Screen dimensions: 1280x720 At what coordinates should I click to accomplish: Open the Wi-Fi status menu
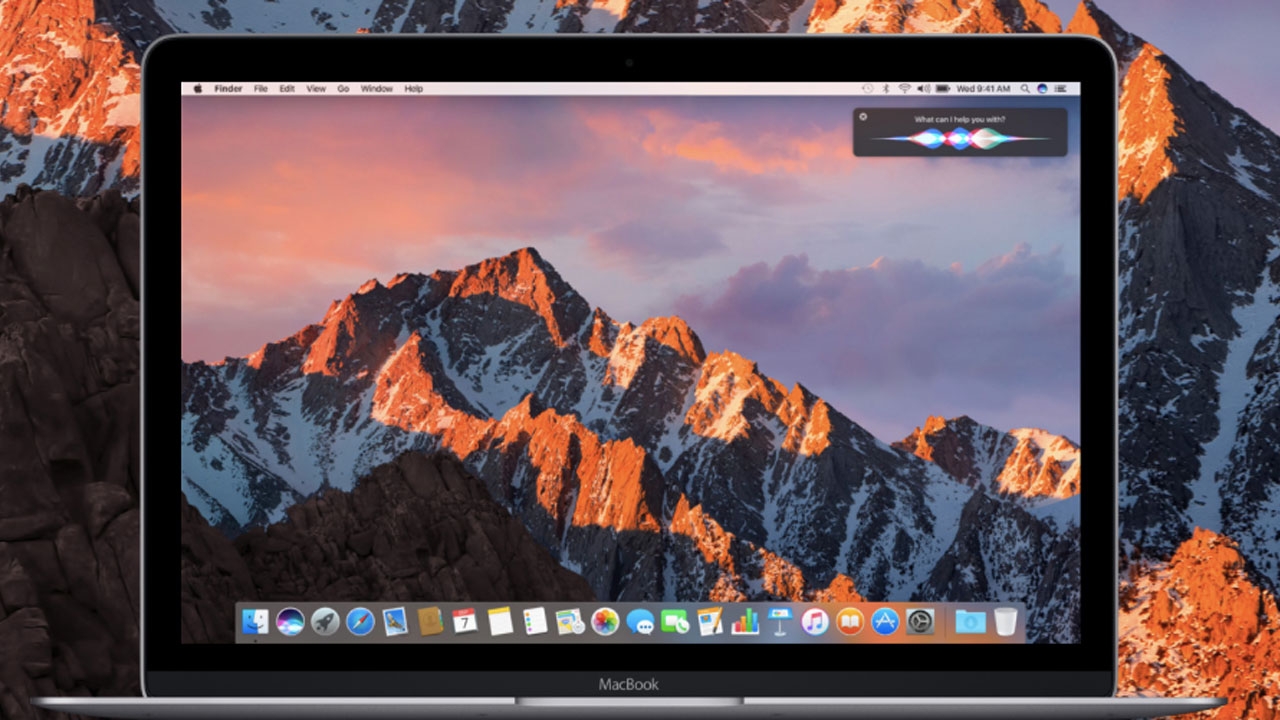(905, 89)
